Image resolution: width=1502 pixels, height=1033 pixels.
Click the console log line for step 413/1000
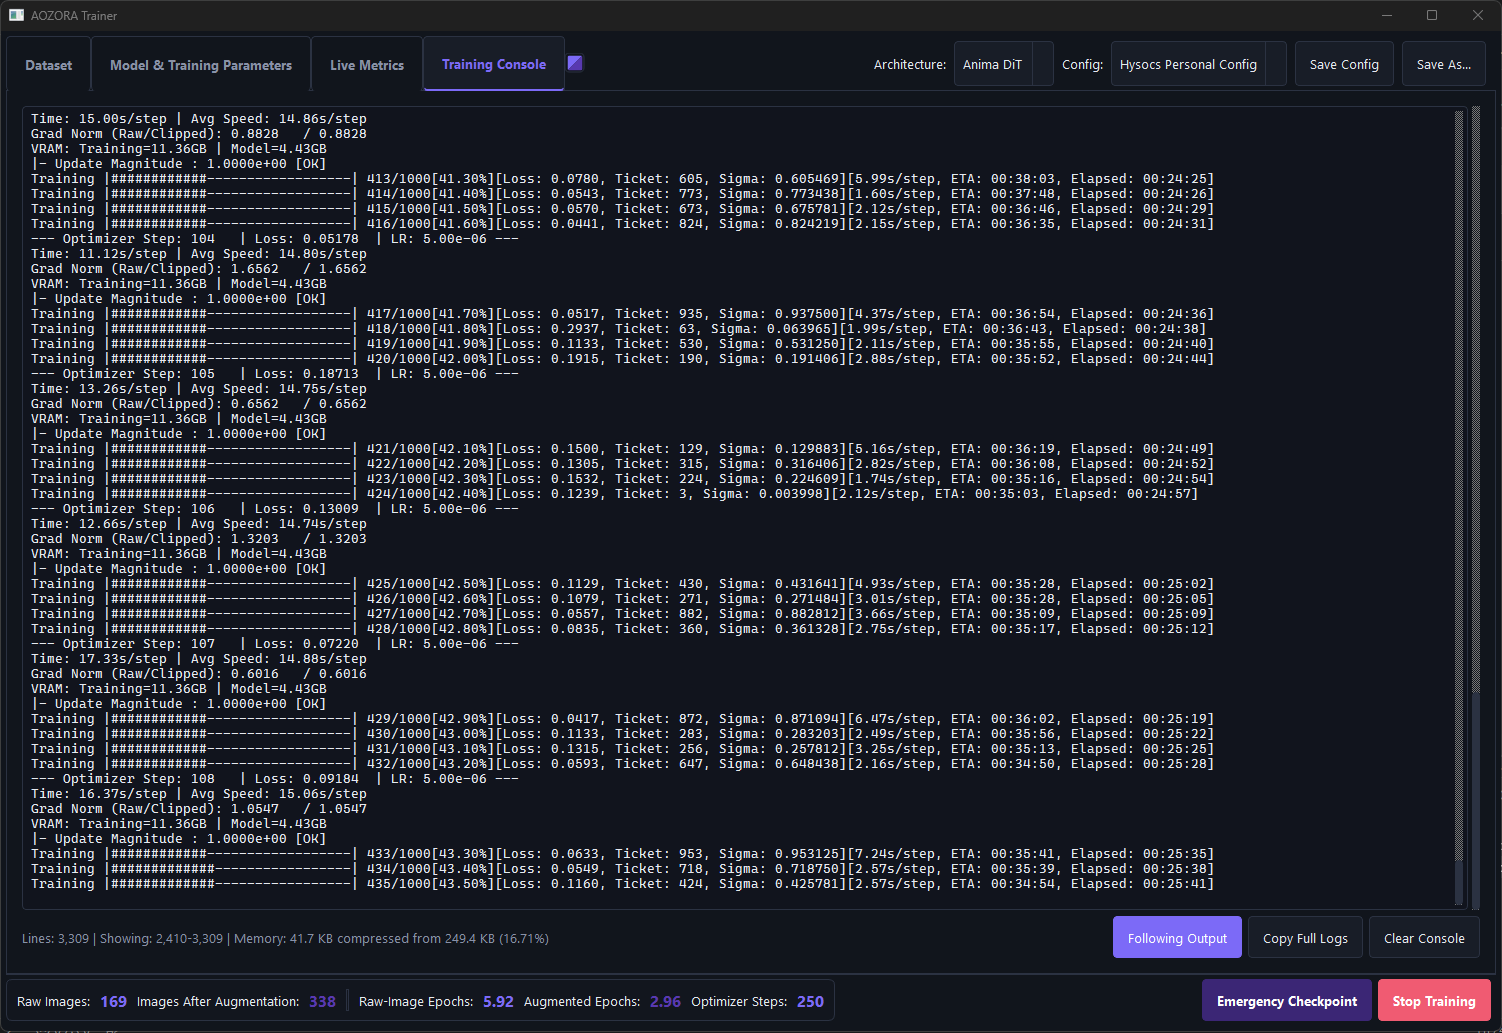622,179
